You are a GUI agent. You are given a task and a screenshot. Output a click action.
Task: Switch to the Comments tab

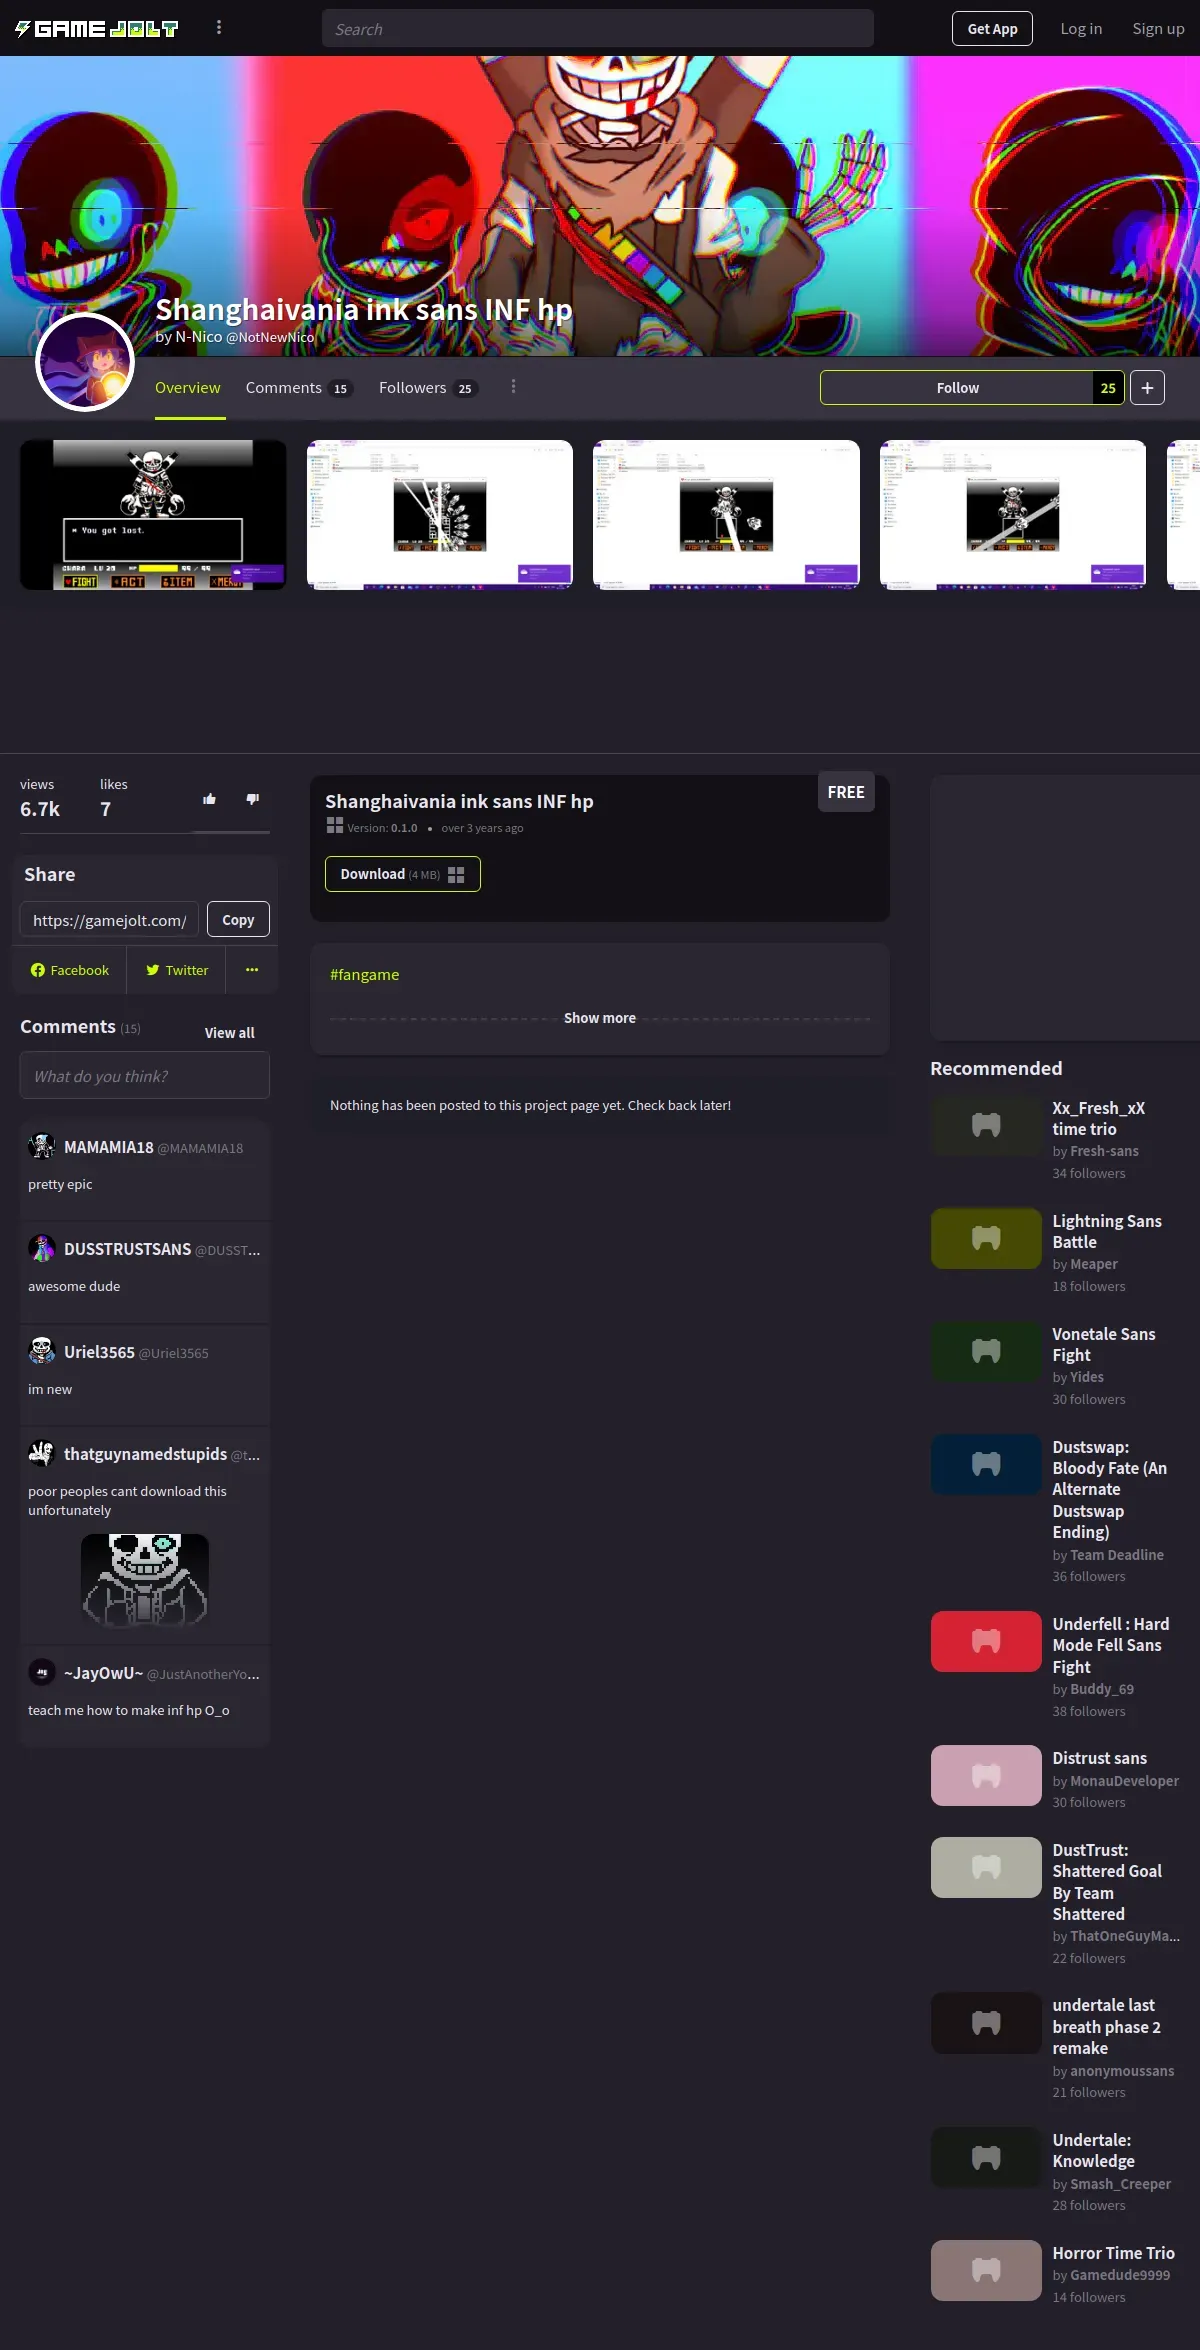click(x=299, y=388)
